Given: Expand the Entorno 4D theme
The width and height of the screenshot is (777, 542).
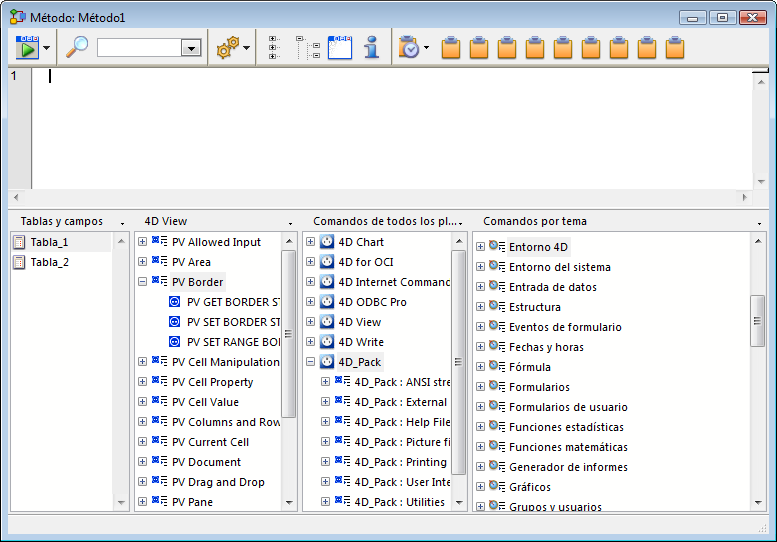Looking at the screenshot, I should coord(481,246).
